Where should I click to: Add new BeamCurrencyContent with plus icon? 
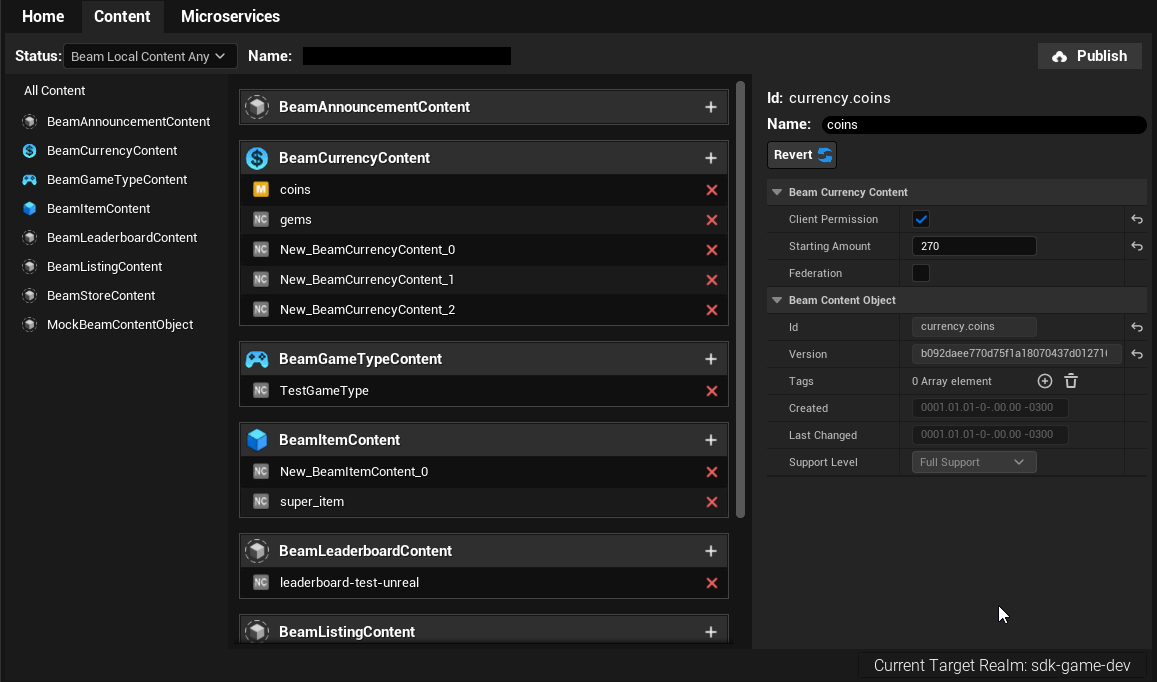tap(711, 158)
